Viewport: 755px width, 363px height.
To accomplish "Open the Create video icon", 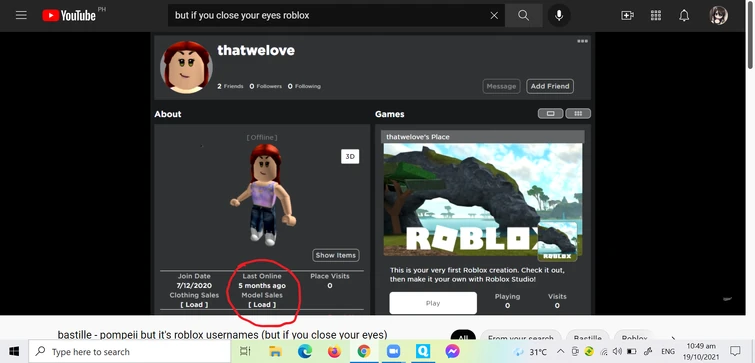I will (627, 15).
